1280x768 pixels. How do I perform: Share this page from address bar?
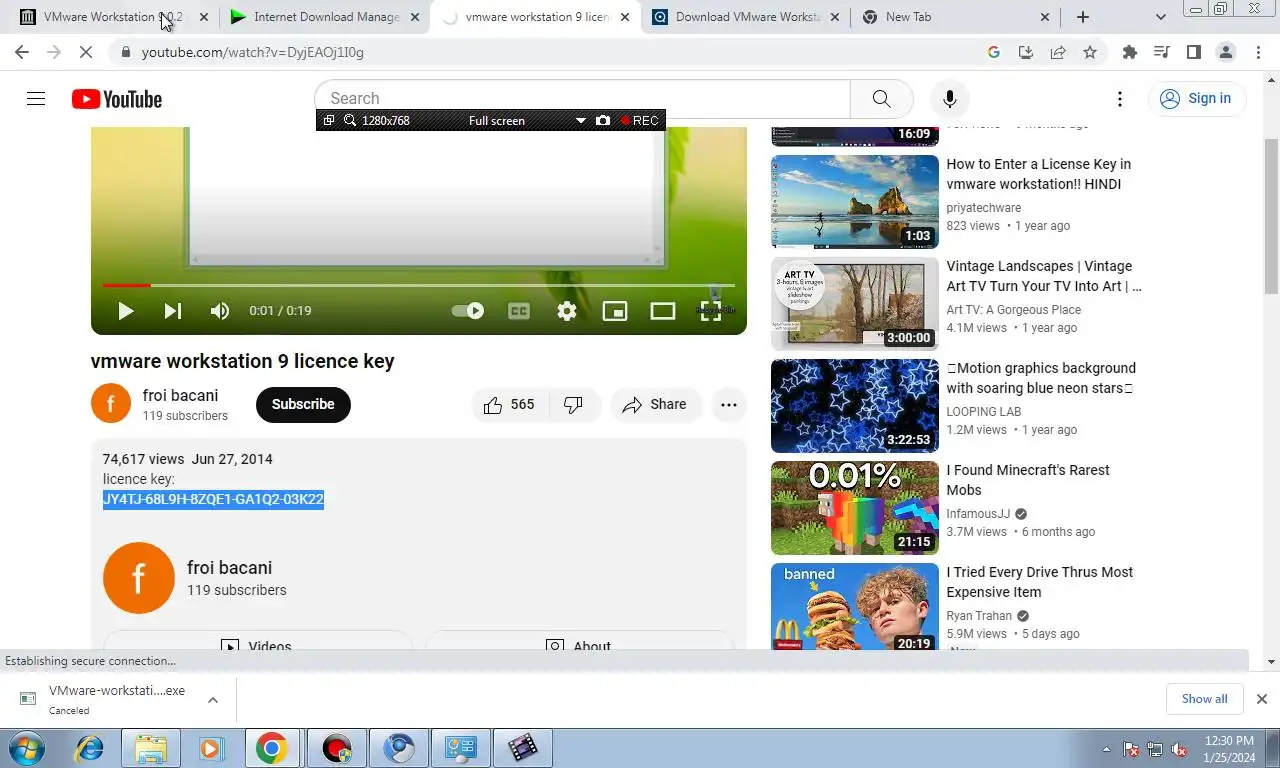coord(1058,52)
